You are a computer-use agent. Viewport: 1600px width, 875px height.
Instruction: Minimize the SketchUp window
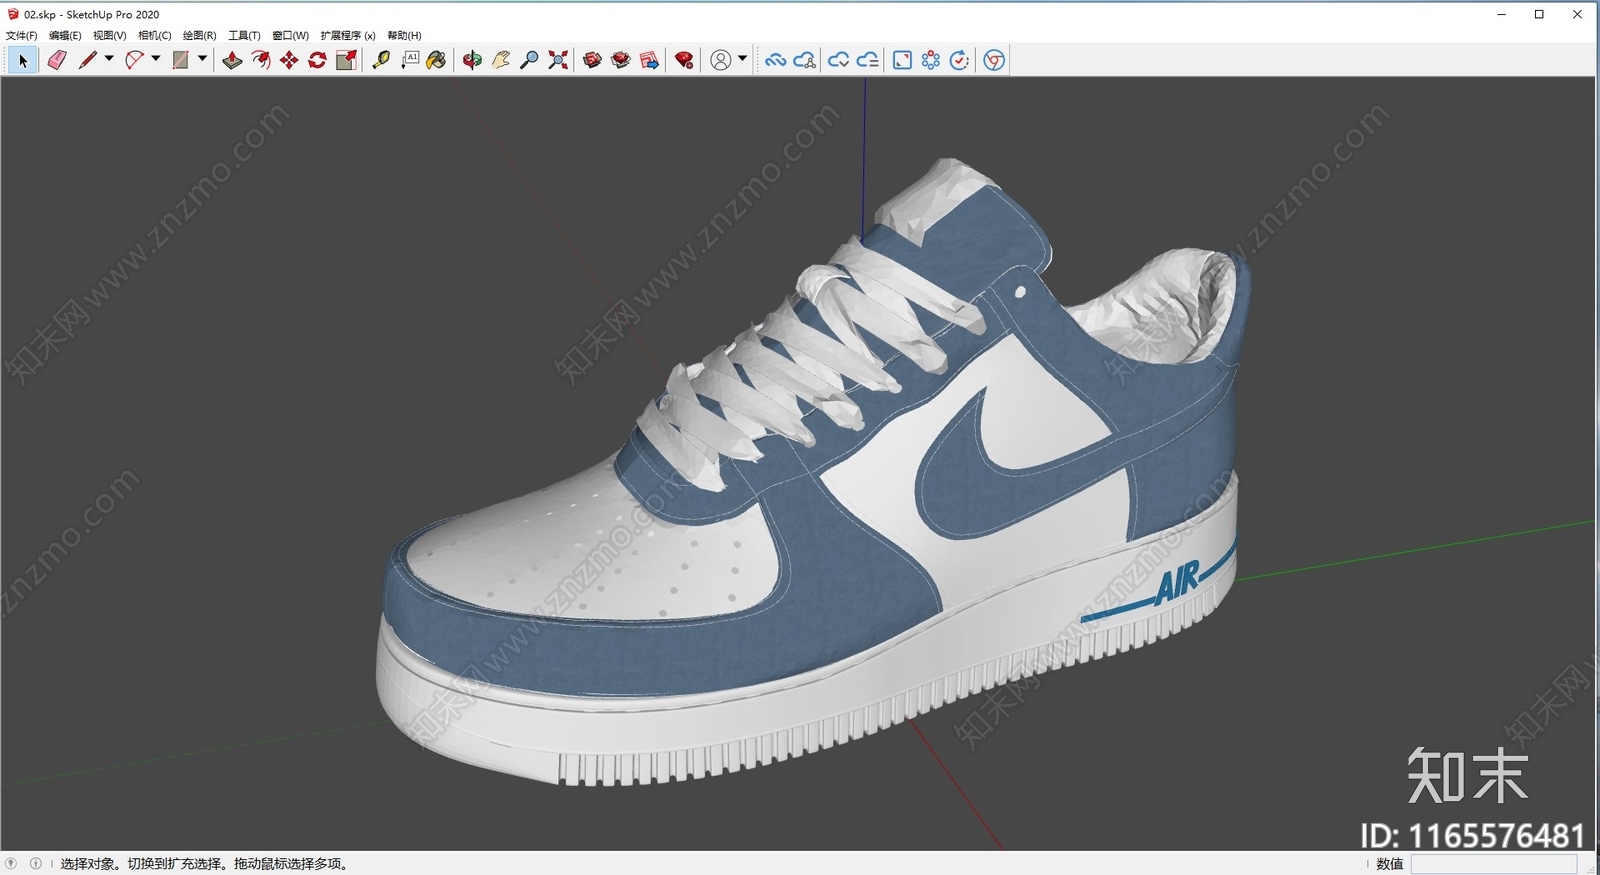tap(1501, 14)
